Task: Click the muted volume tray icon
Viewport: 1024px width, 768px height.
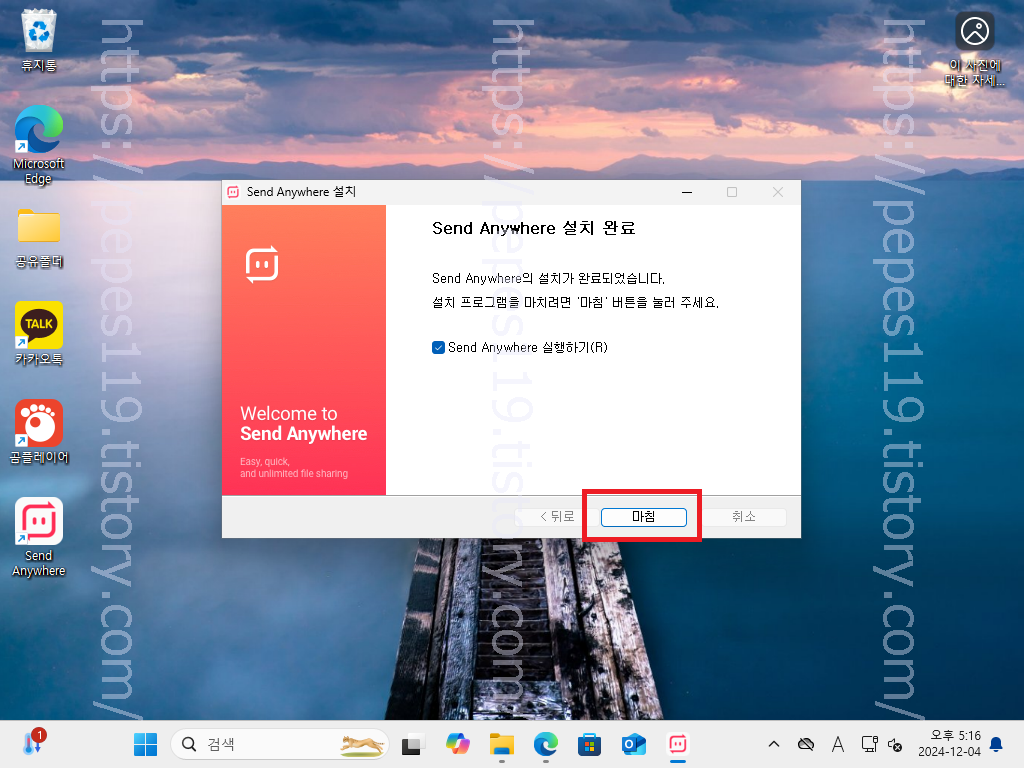Action: click(x=895, y=744)
